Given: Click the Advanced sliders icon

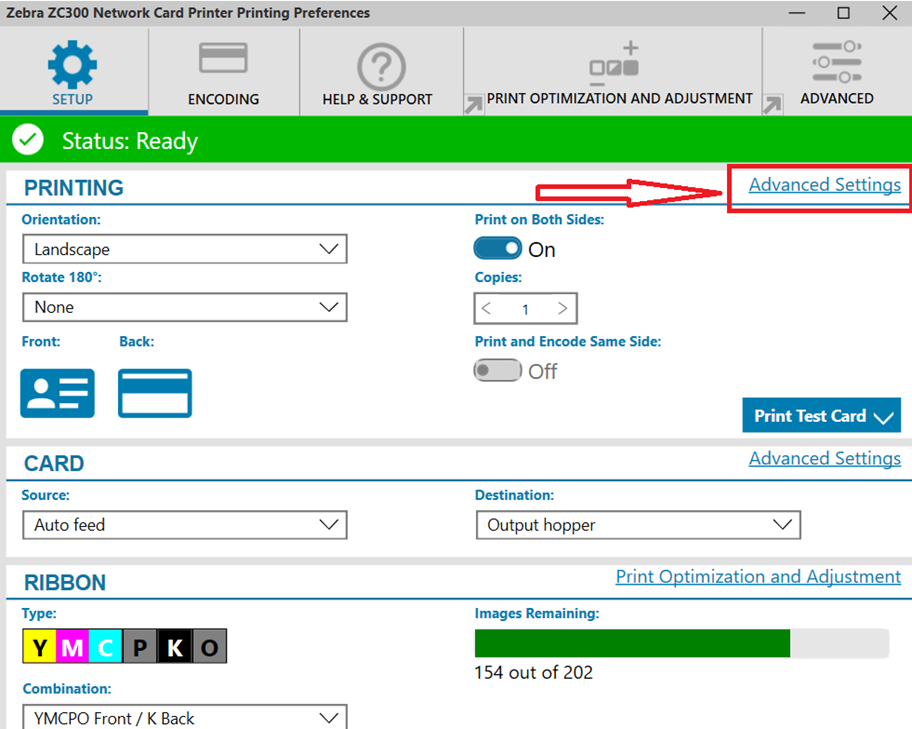Looking at the screenshot, I should [x=836, y=62].
